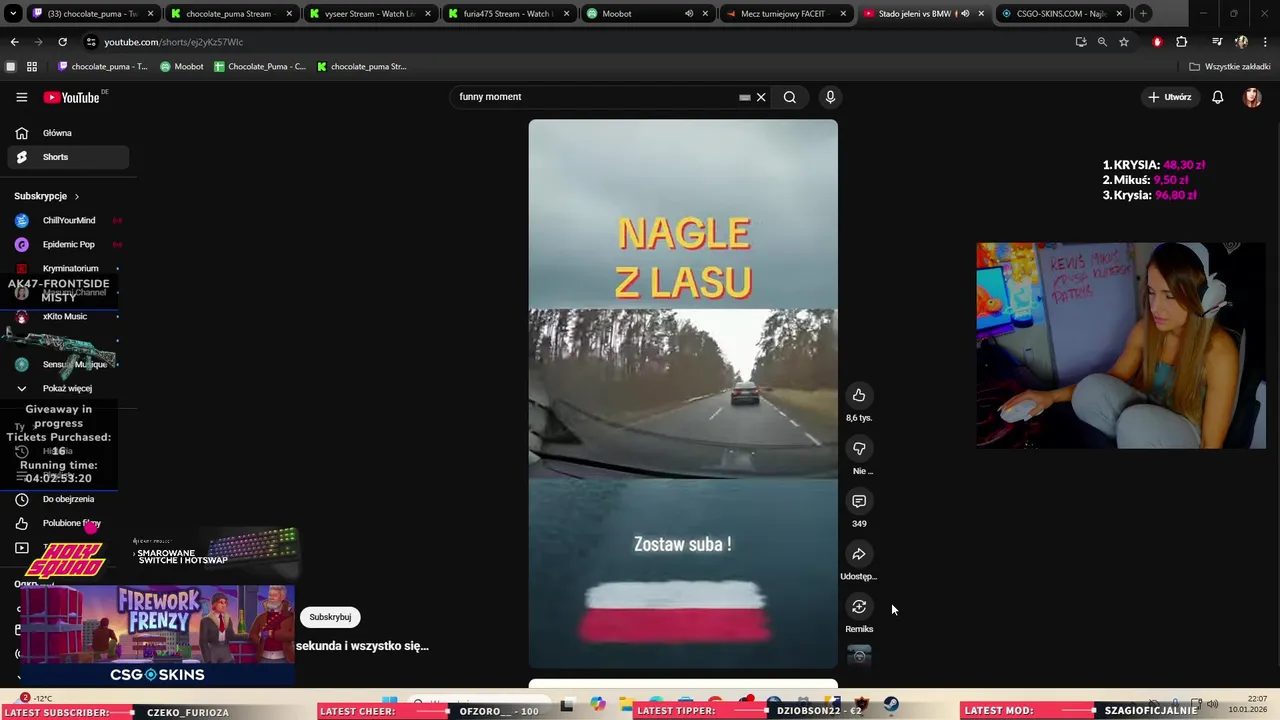
Task: Open Wszystkie zakładki bookmarks folder
Action: [1230, 67]
